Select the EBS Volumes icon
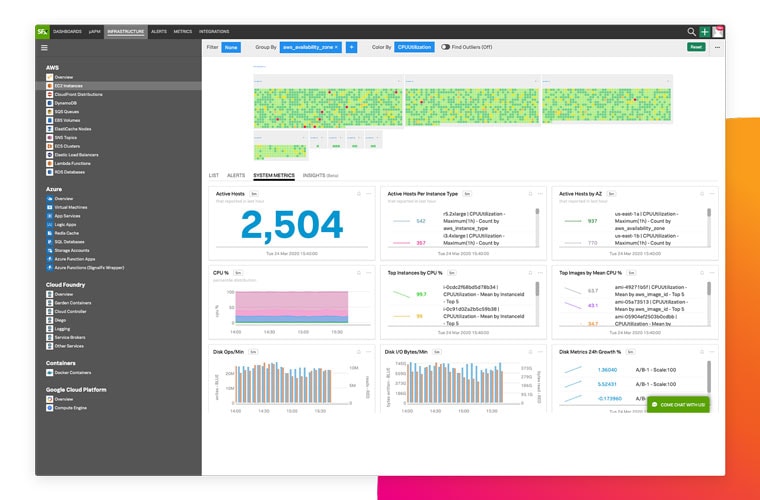This screenshot has width=760, height=500. [x=49, y=121]
